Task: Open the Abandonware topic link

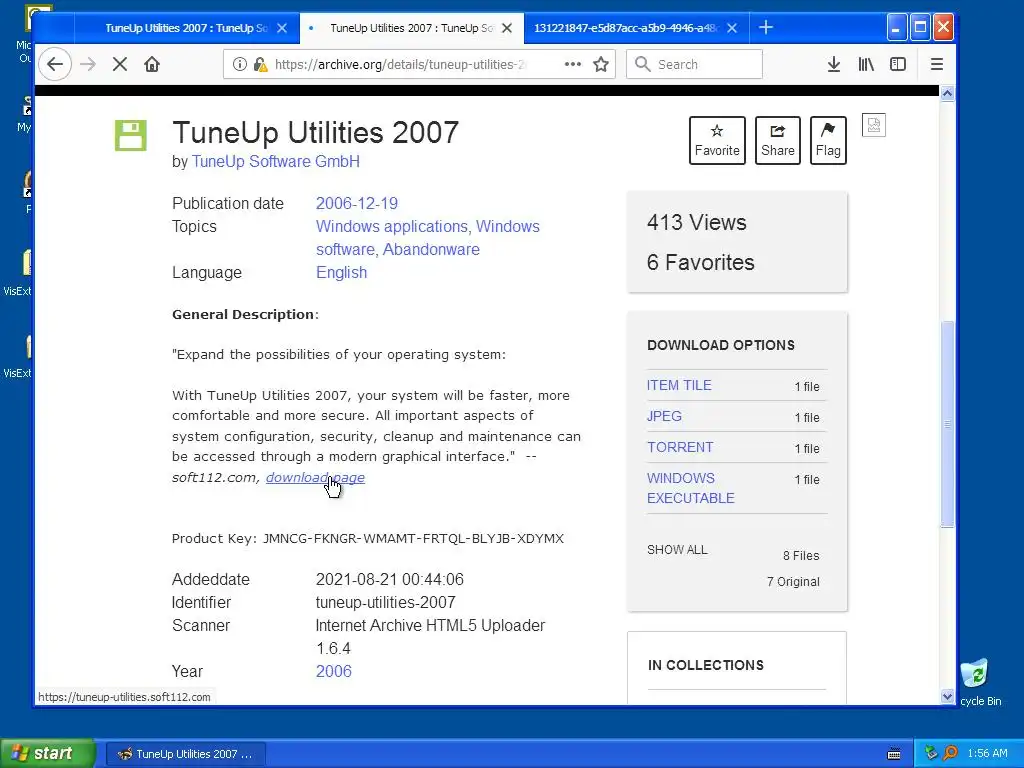Action: (x=431, y=249)
